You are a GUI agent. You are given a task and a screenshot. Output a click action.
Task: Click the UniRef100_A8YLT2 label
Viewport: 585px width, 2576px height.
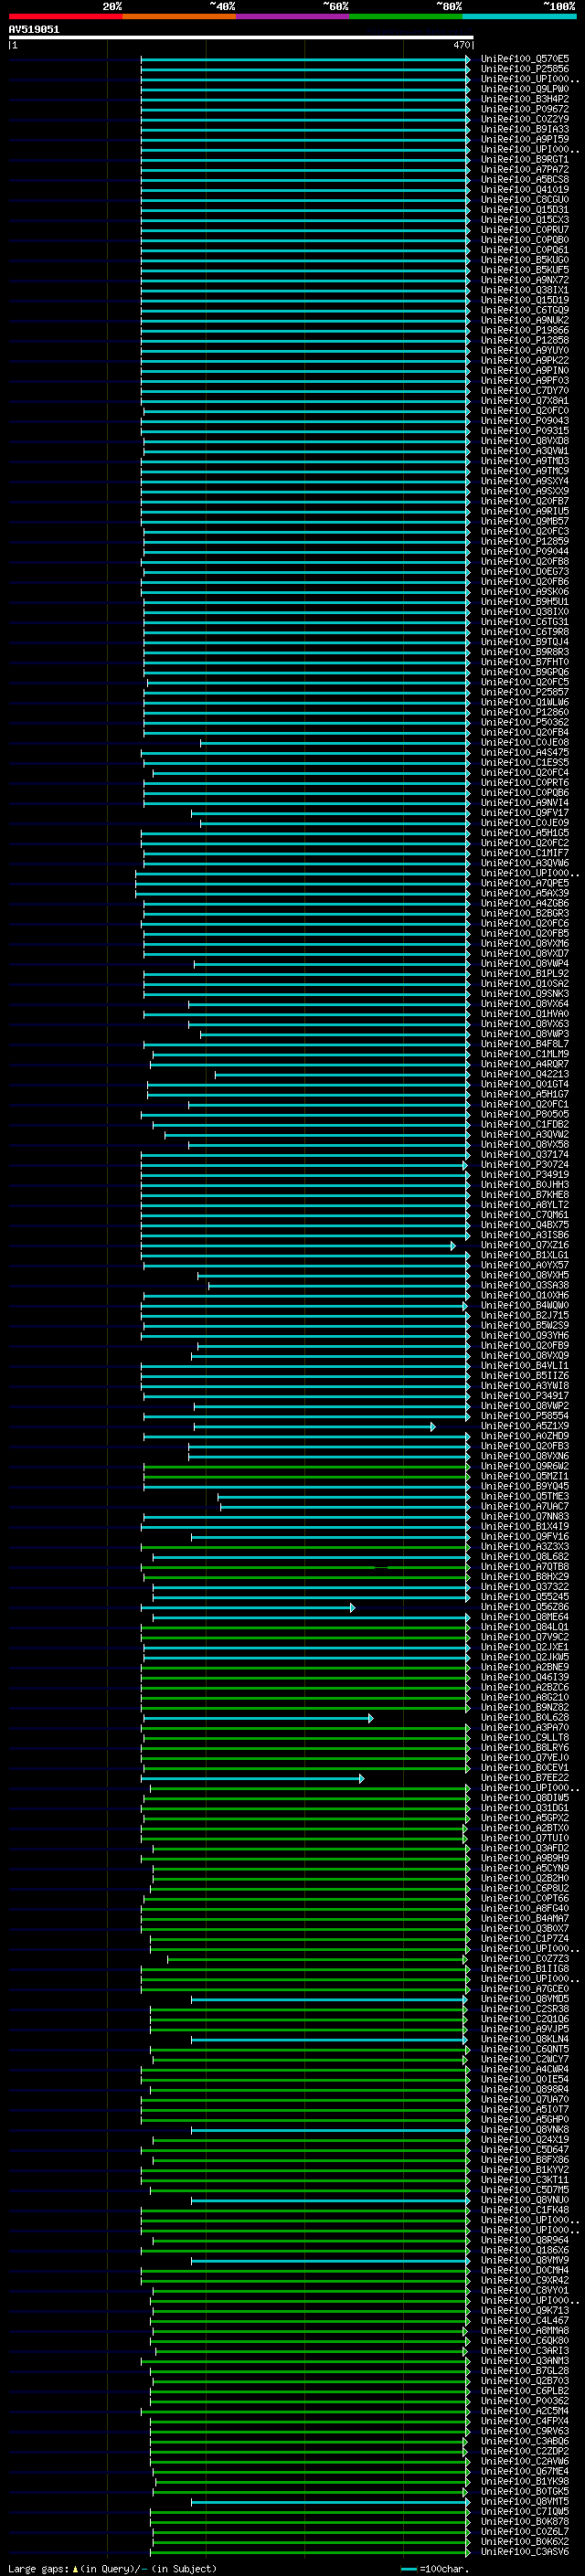point(525,1205)
